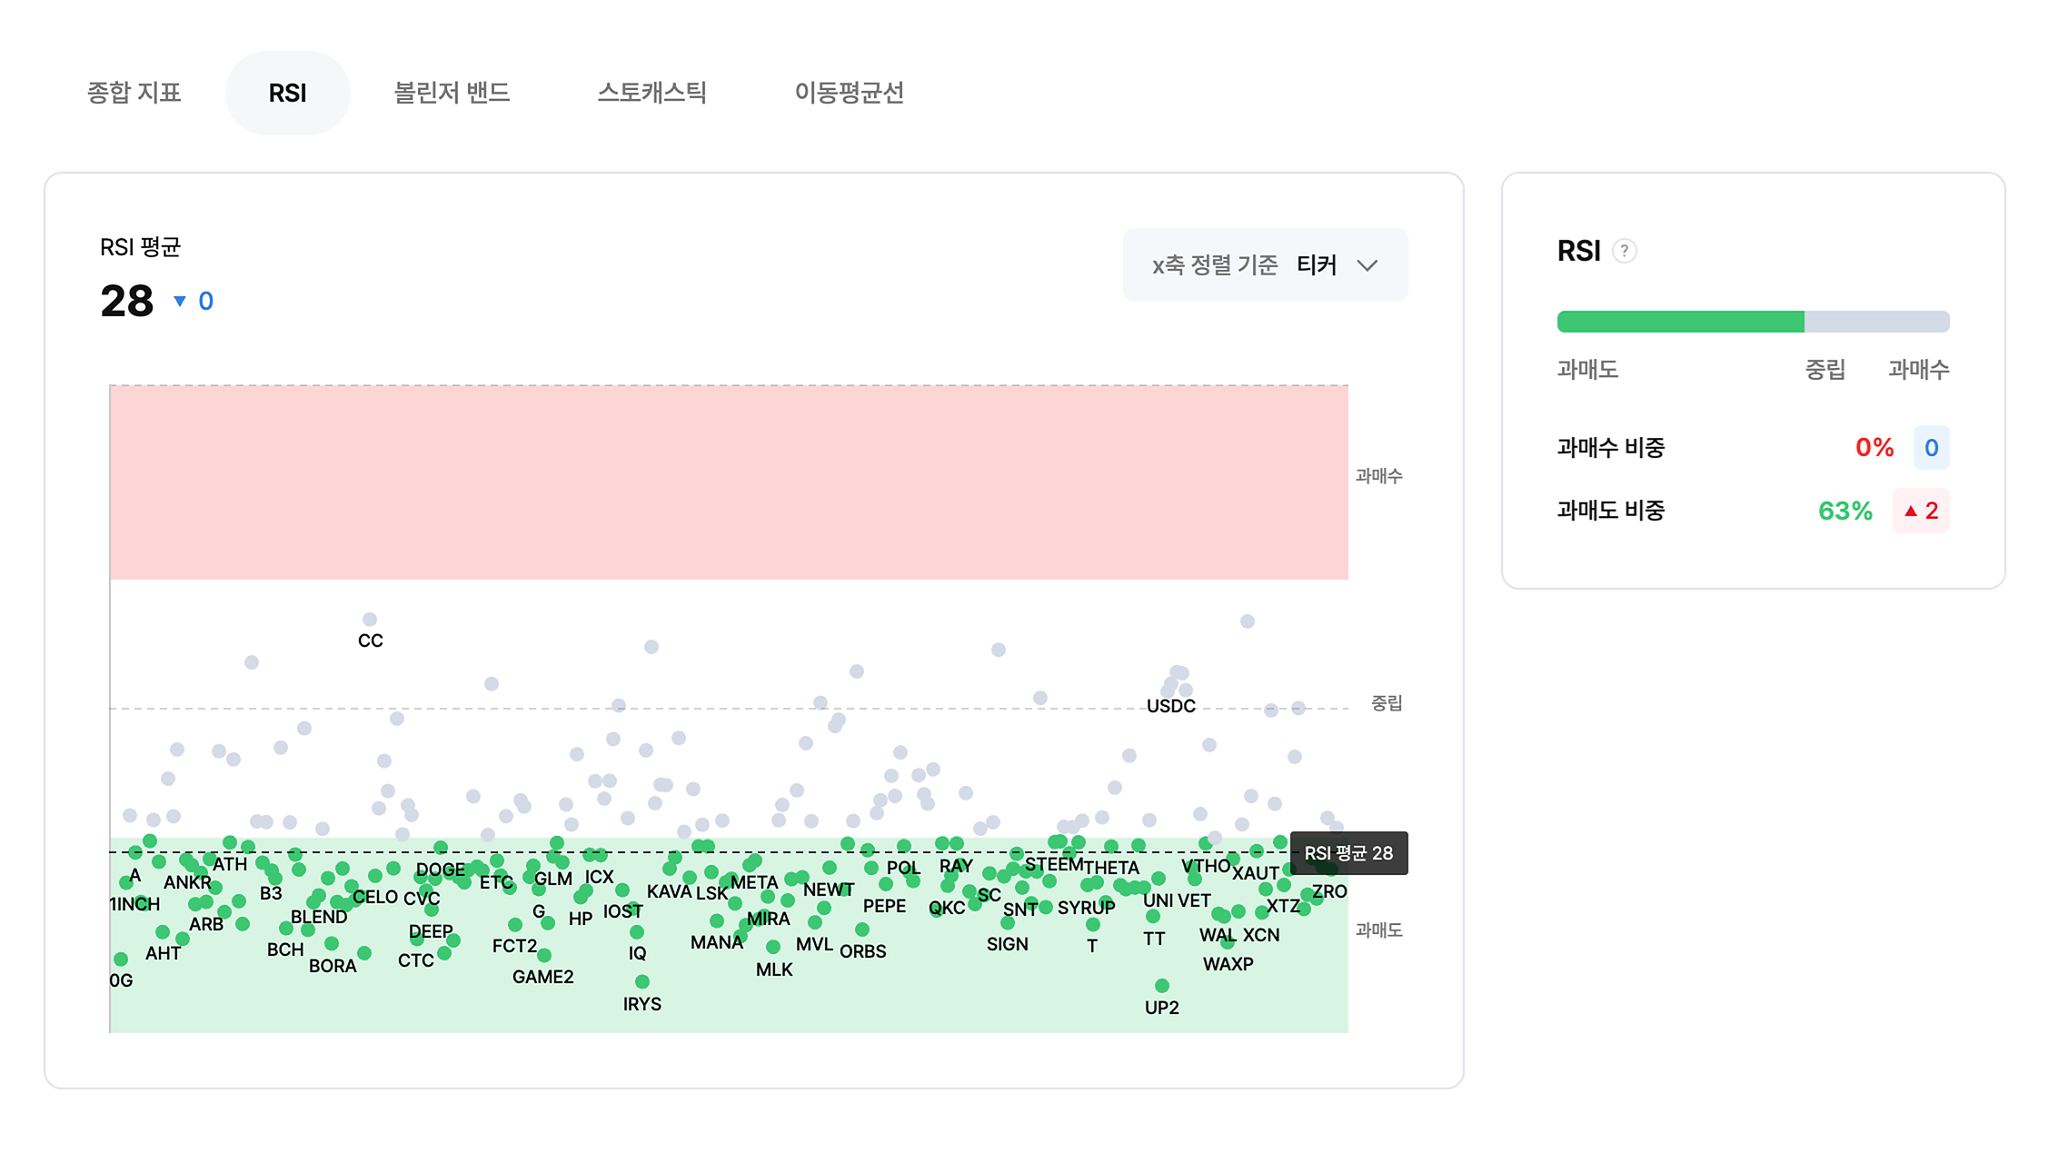Open the 스토캐스틱 tab
Viewport: 2048px width, 1152px height.
[x=652, y=93]
